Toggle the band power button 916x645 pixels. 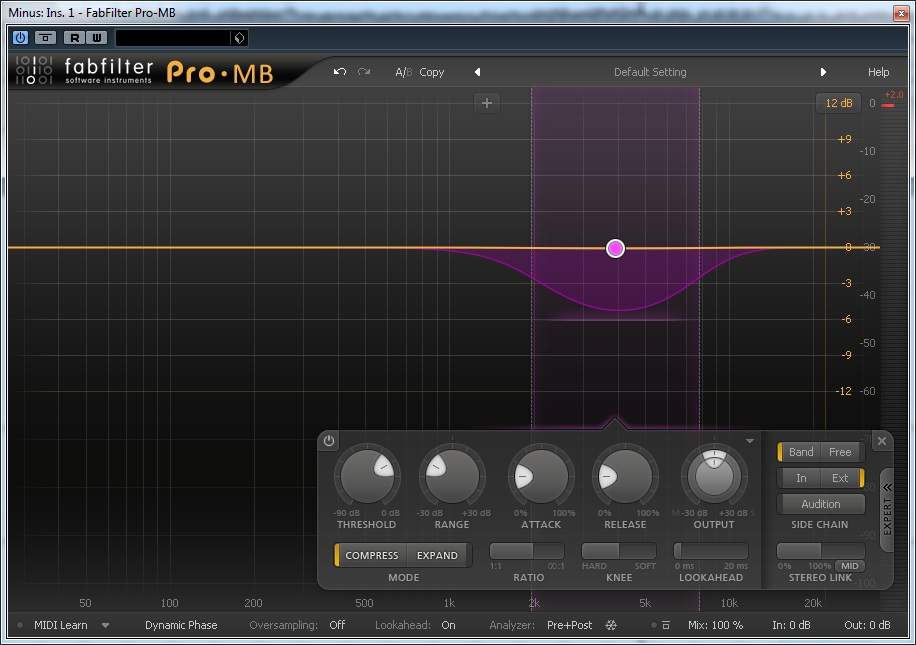(329, 440)
